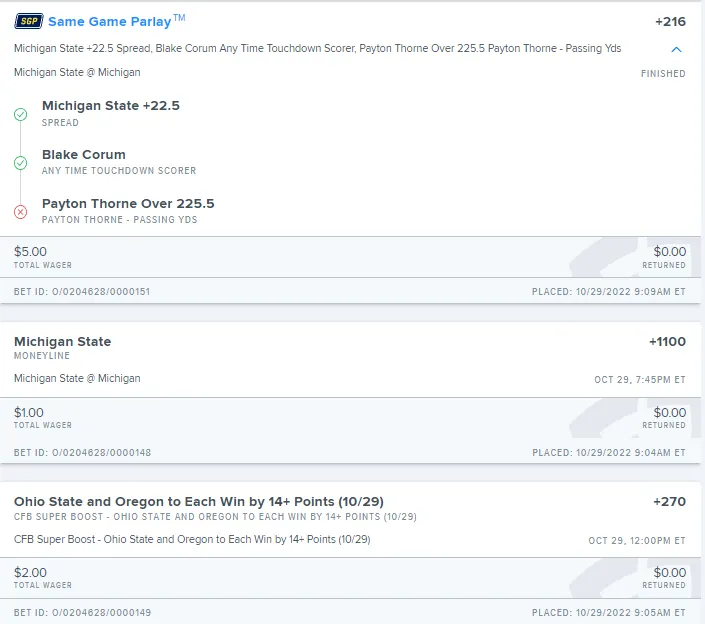The height and width of the screenshot is (624, 705).
Task: Click ANY TIME TOUCHDOWN SCORER label
Action: pyautogui.click(x=119, y=171)
